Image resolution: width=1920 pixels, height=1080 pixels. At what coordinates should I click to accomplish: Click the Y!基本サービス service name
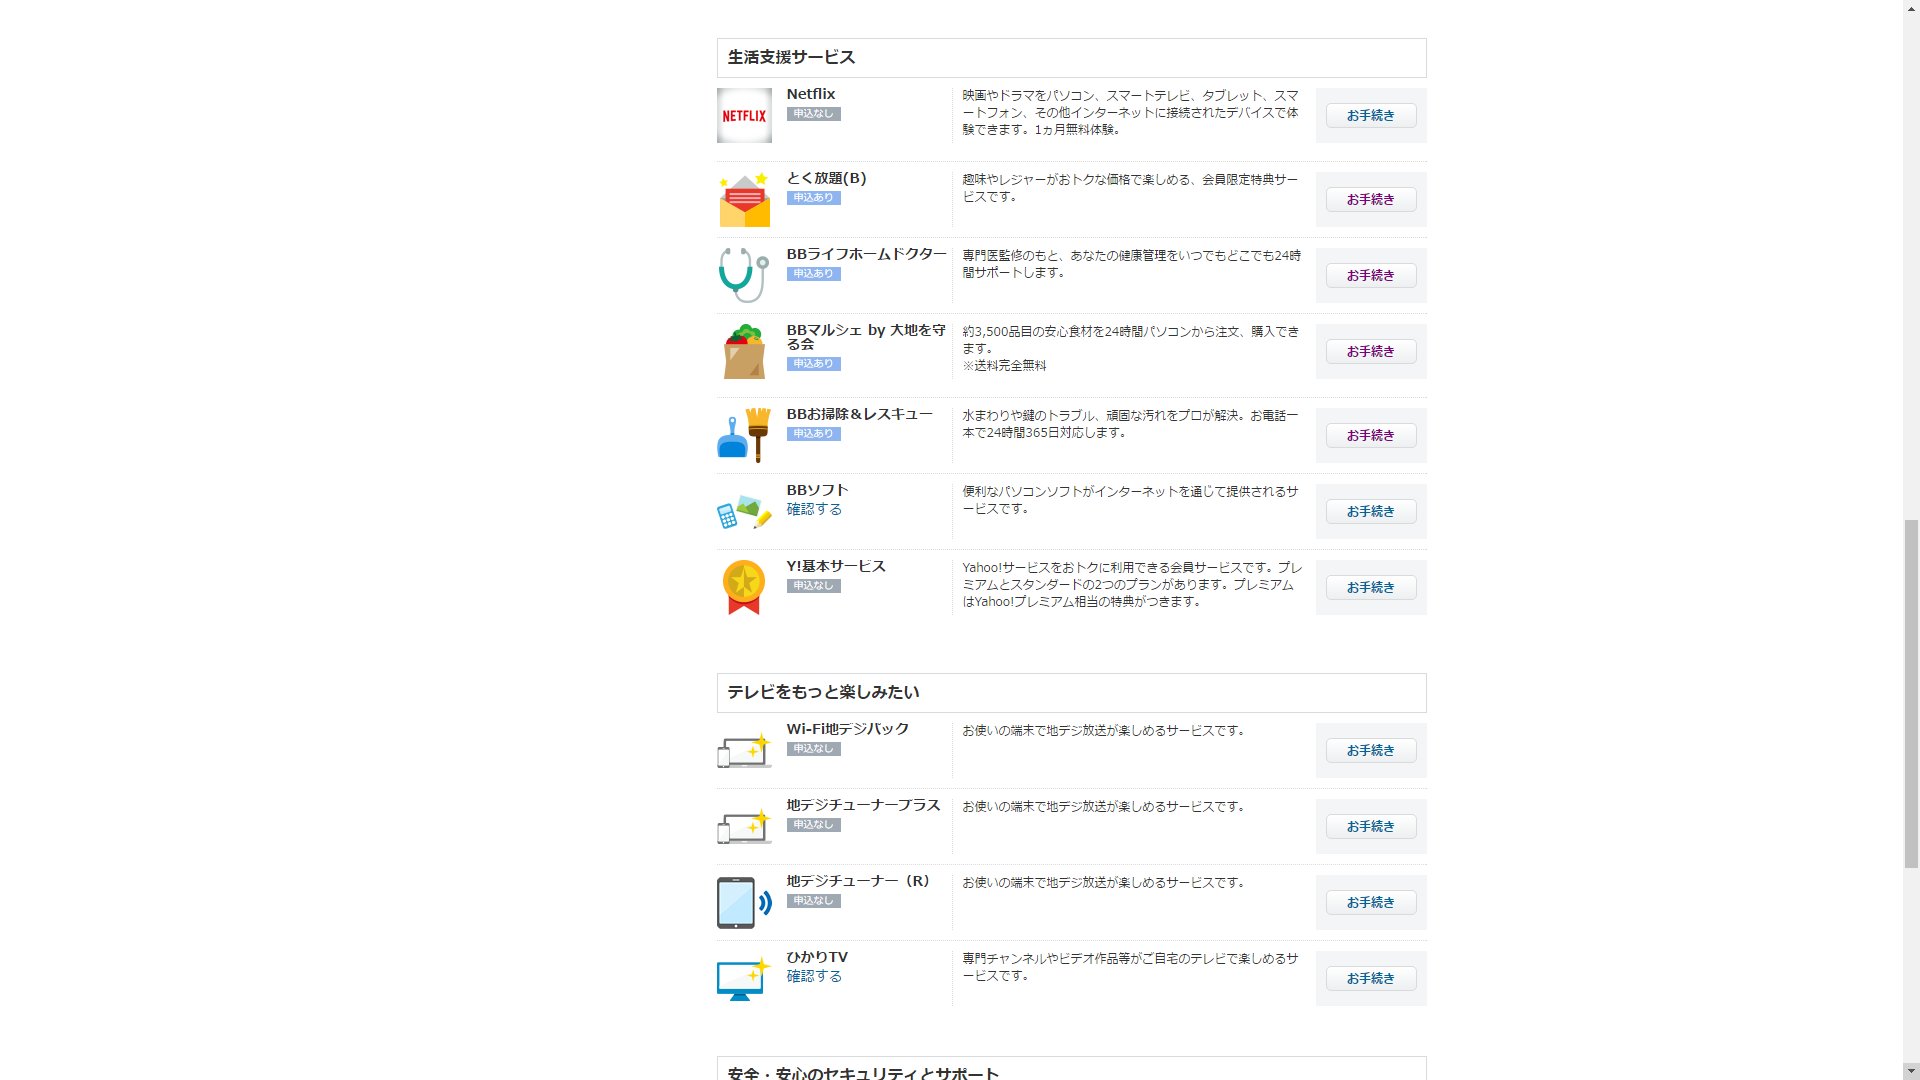836,566
